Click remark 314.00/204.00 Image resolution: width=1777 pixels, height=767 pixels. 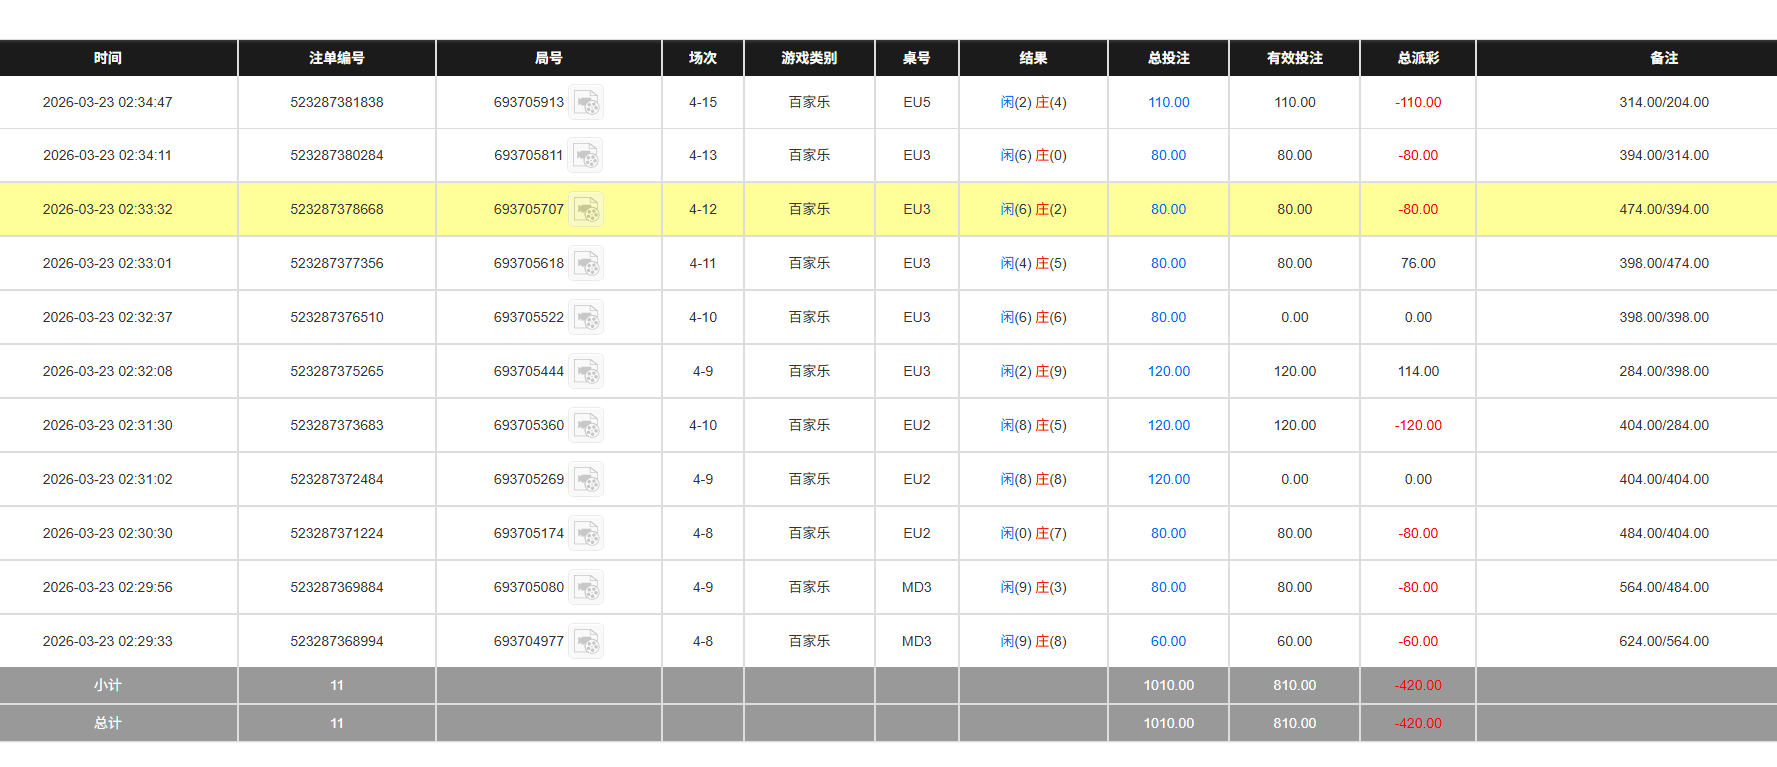click(x=1664, y=102)
